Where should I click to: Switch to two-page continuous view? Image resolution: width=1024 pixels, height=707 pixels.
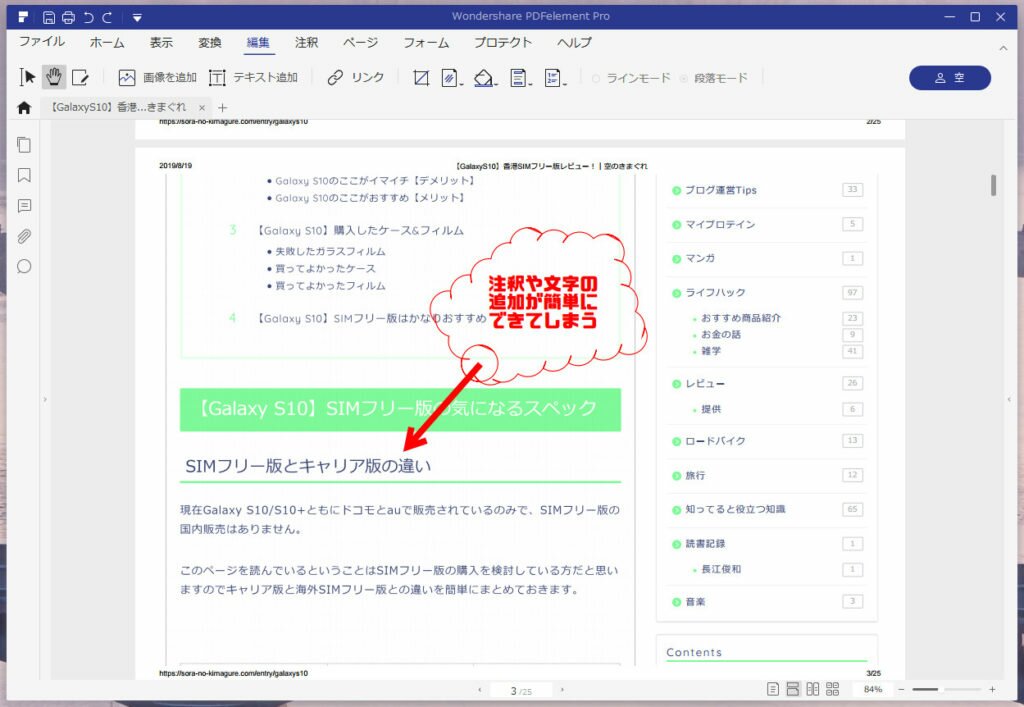point(833,689)
